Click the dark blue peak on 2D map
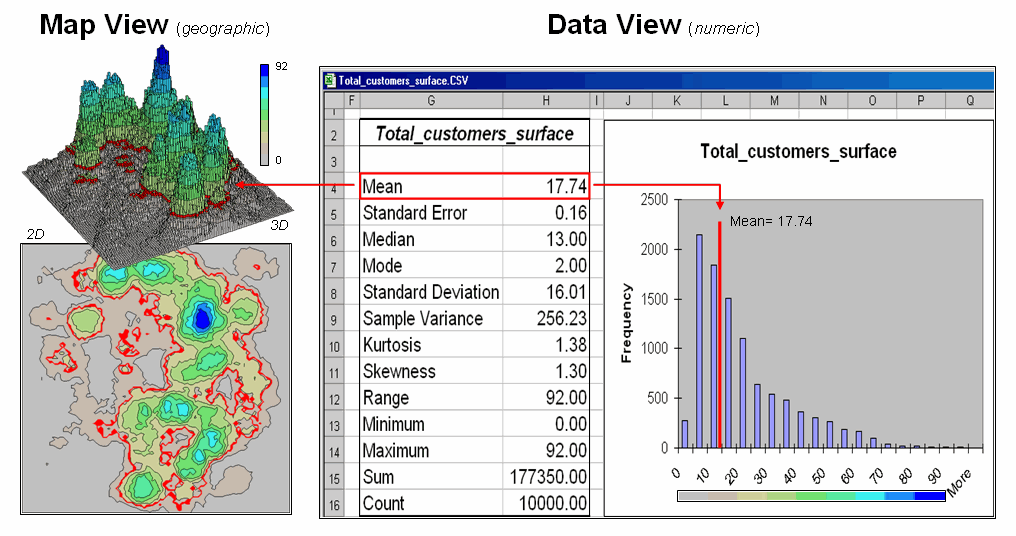1016x536 pixels. tap(202, 318)
